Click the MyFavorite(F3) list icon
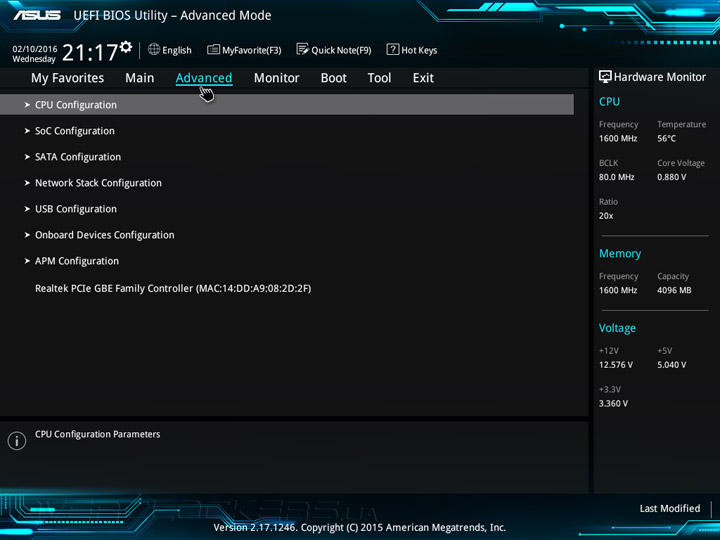 [x=213, y=50]
